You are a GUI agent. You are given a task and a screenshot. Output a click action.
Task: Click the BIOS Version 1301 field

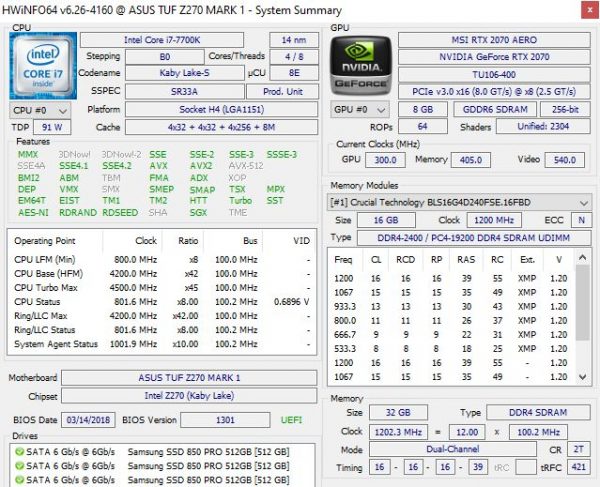225,420
